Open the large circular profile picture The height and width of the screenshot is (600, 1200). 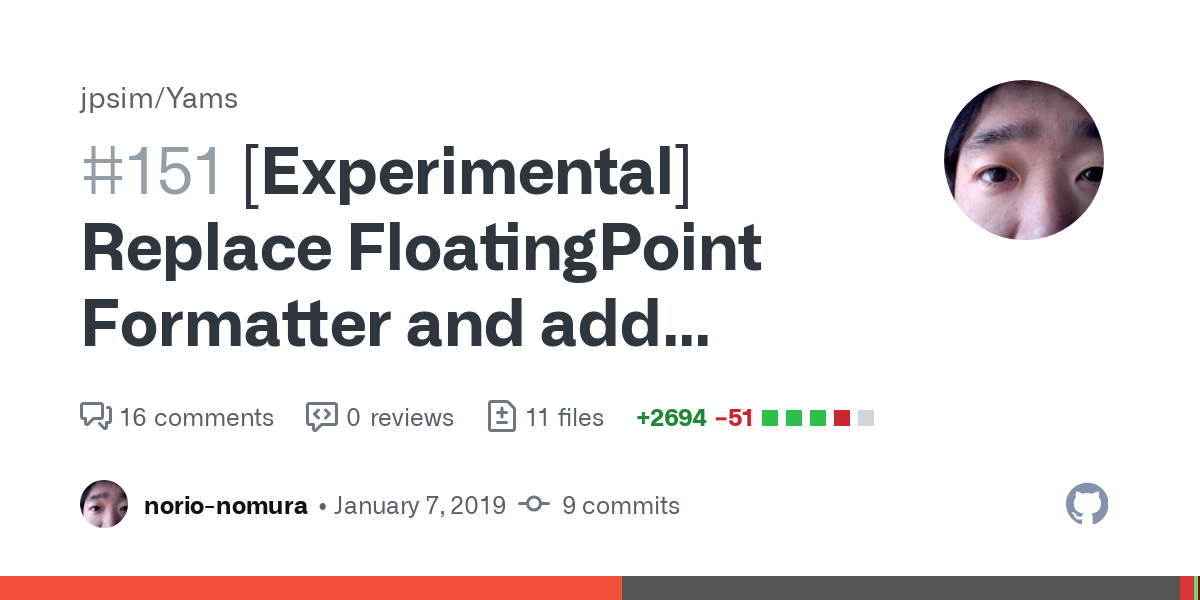[1023, 160]
